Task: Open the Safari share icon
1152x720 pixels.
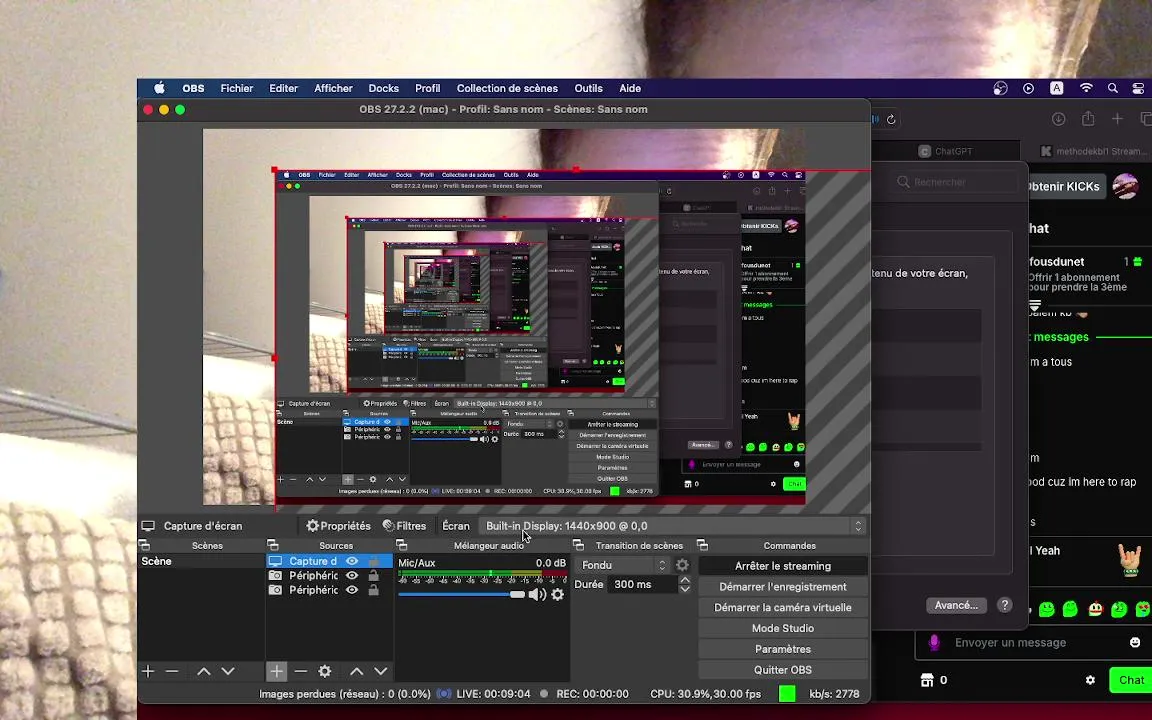Action: point(1088,119)
